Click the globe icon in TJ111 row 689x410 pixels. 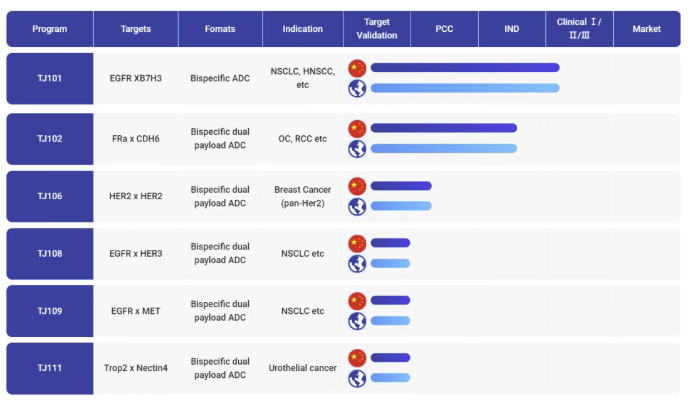(357, 378)
